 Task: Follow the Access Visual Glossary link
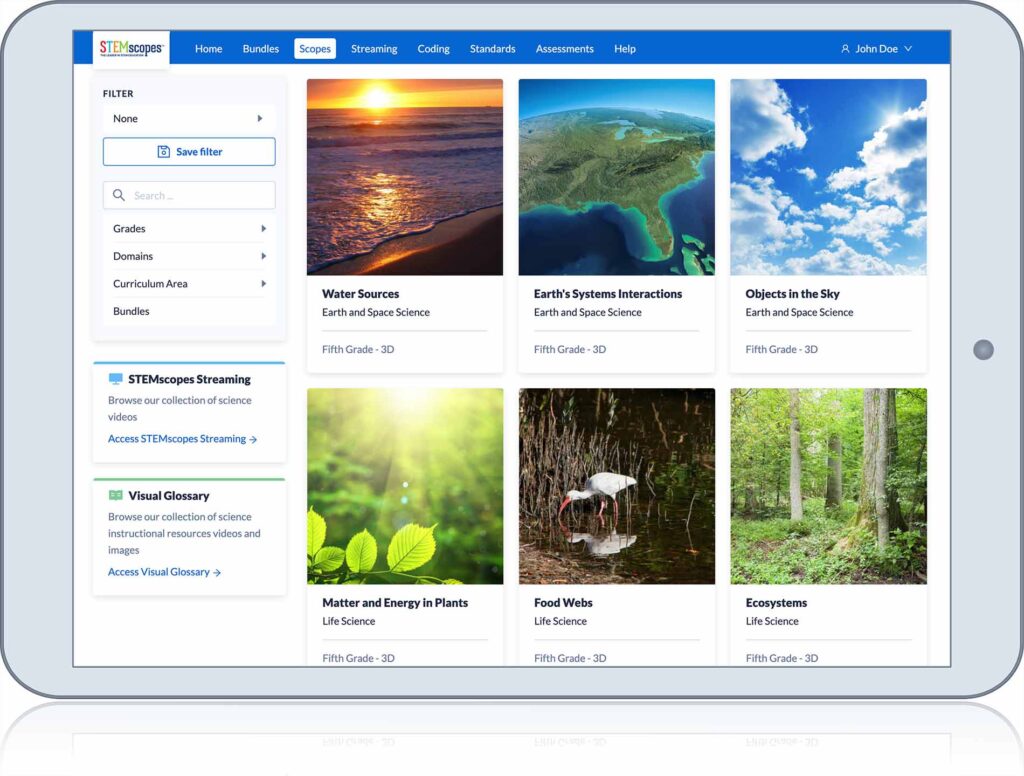[x=164, y=572]
